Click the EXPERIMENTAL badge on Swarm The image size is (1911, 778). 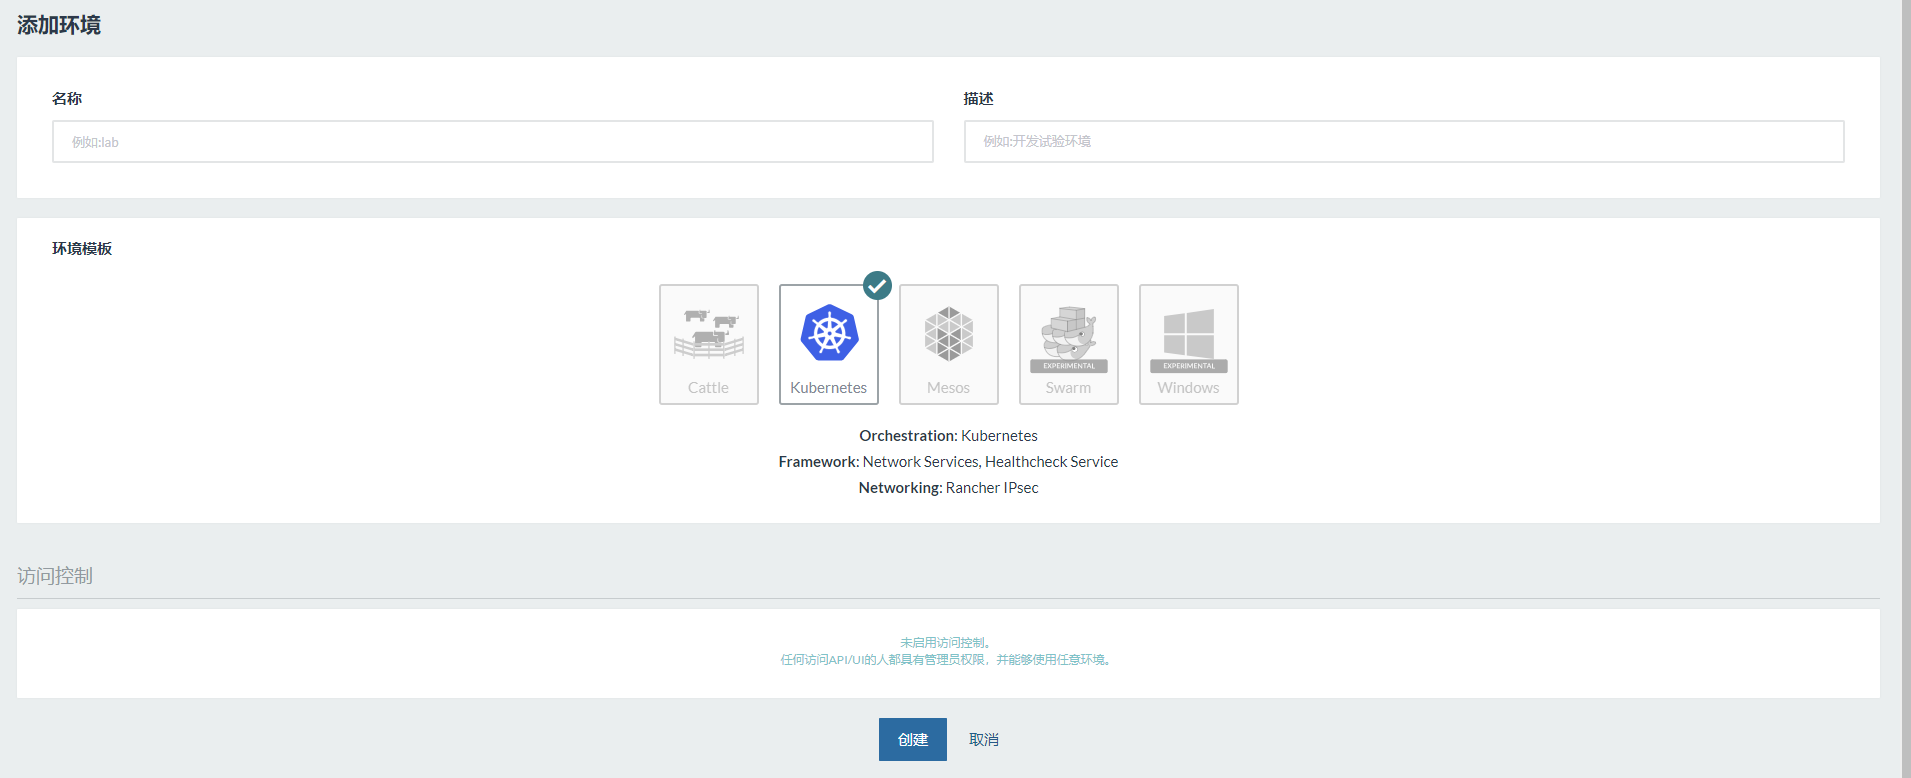tap(1068, 366)
